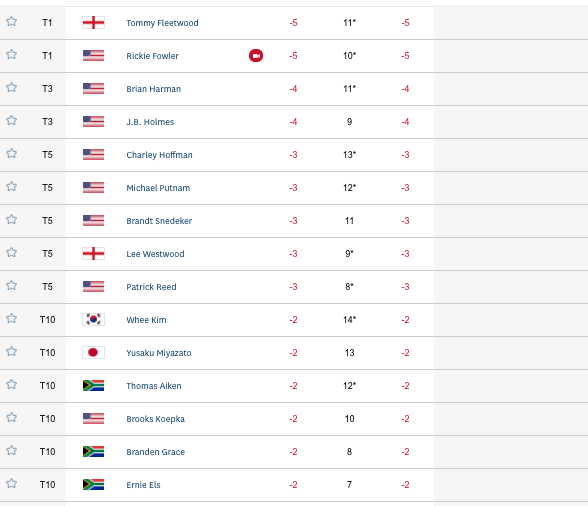Star Whee Kim in the leaderboard
Viewport: 588px width, 506px height.
12,318
